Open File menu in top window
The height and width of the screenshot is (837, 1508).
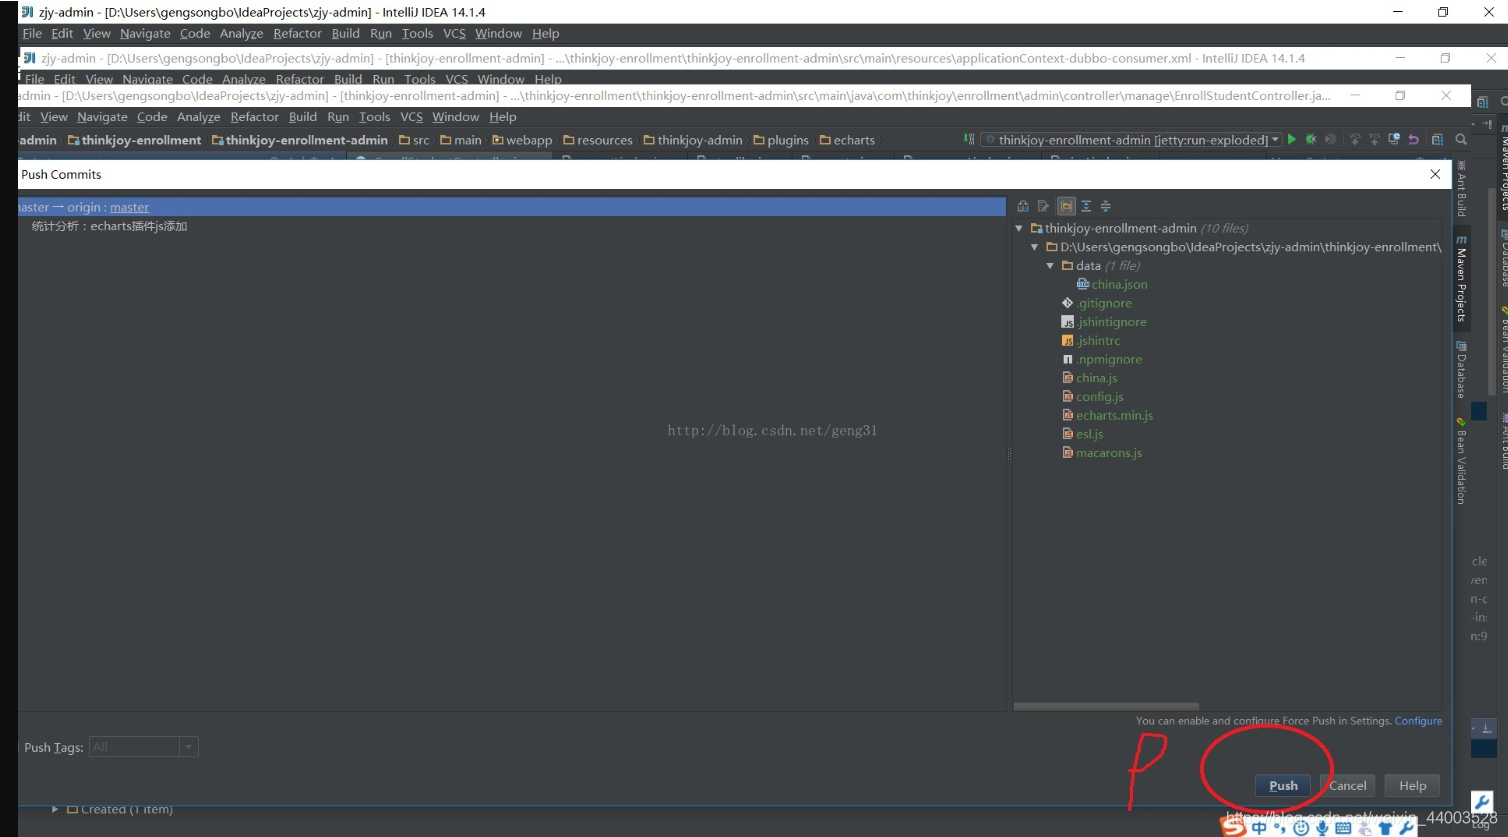pyautogui.click(x=32, y=33)
